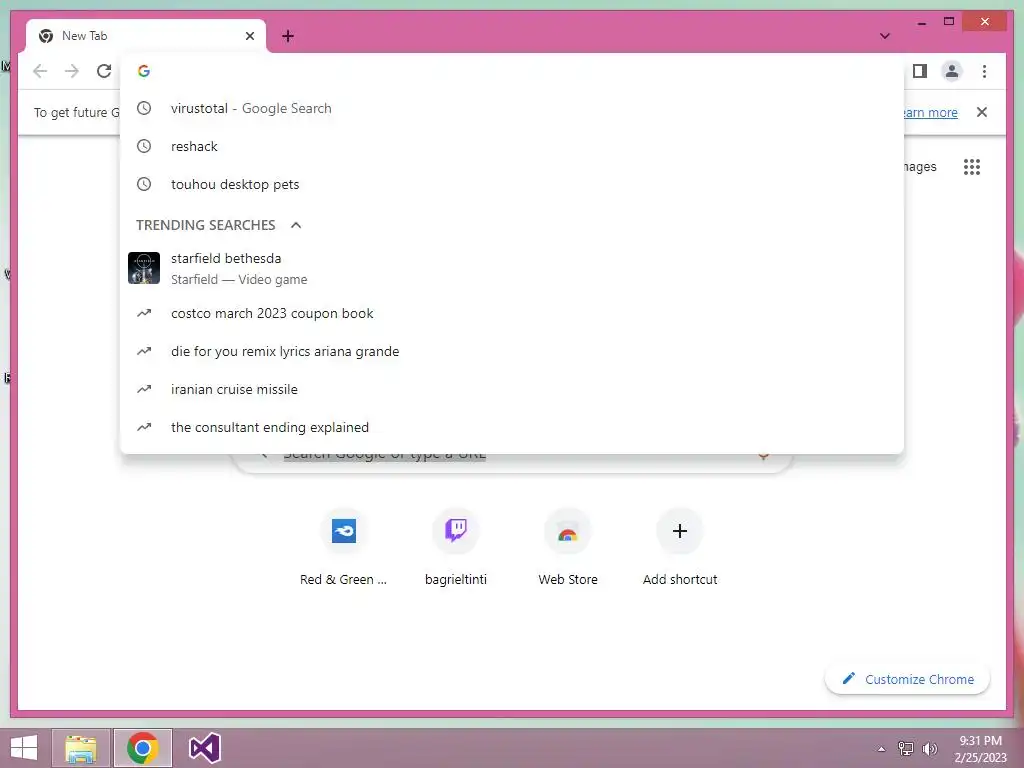Choose starfield bethesda trending search
This screenshot has width=1024, height=768.
(512, 268)
